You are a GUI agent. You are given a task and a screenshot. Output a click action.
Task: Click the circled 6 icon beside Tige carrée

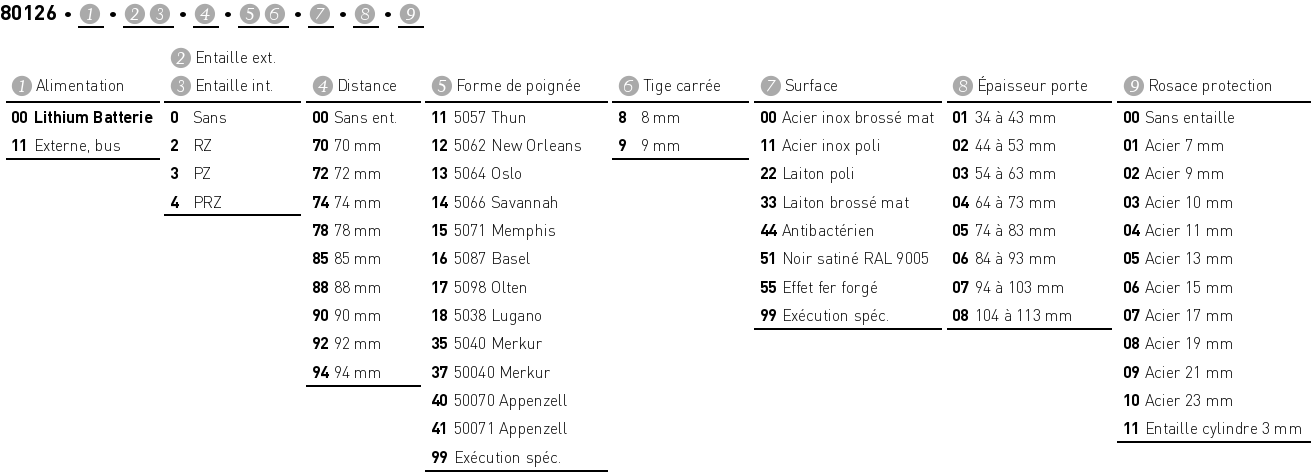[626, 86]
